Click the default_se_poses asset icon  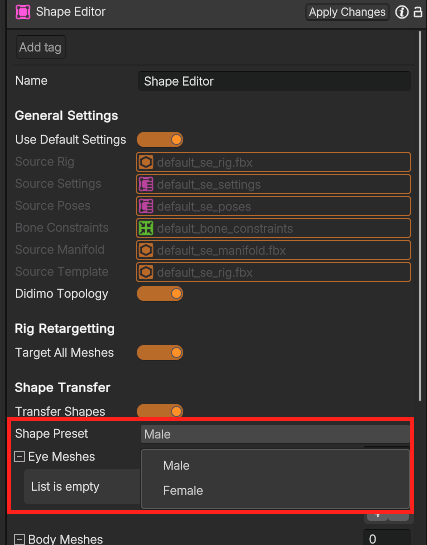tap(146, 206)
